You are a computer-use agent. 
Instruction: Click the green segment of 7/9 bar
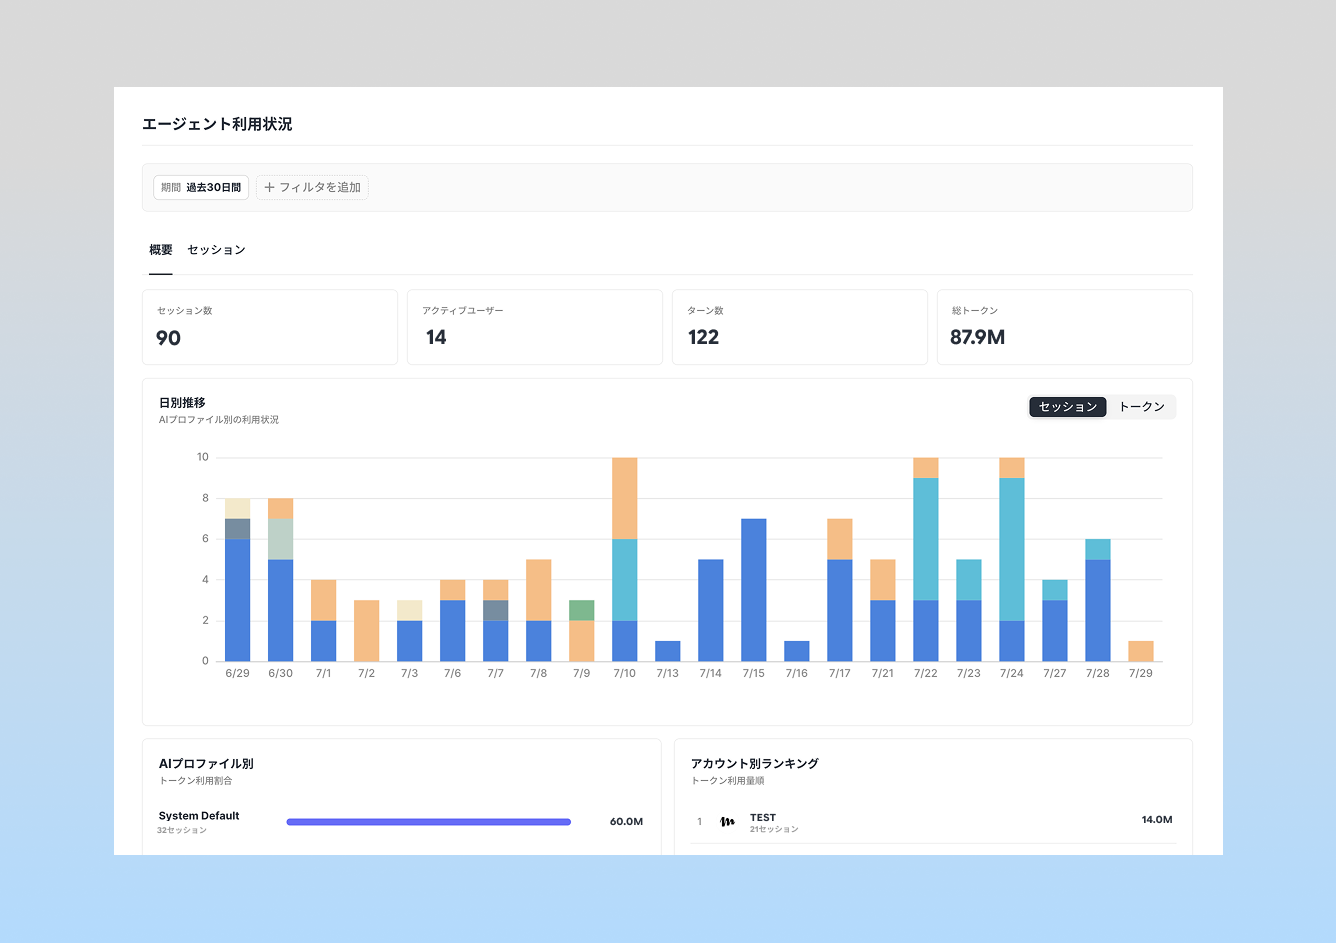[582, 610]
